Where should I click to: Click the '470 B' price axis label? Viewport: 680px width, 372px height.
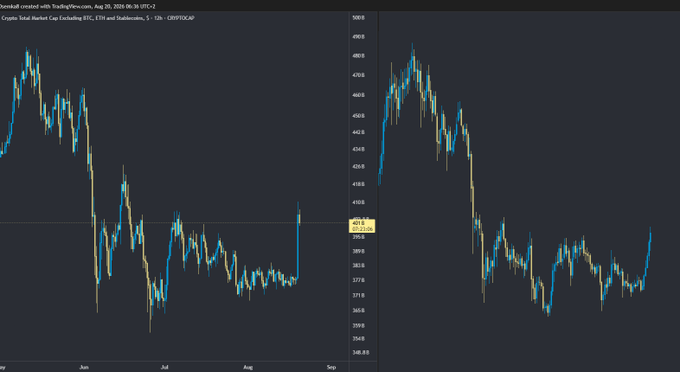(x=358, y=75)
